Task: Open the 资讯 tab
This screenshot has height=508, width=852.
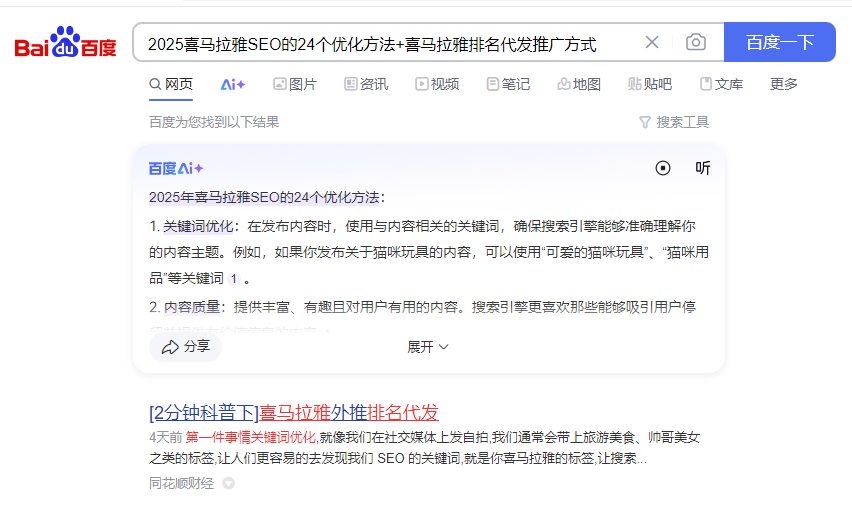Action: (366, 84)
